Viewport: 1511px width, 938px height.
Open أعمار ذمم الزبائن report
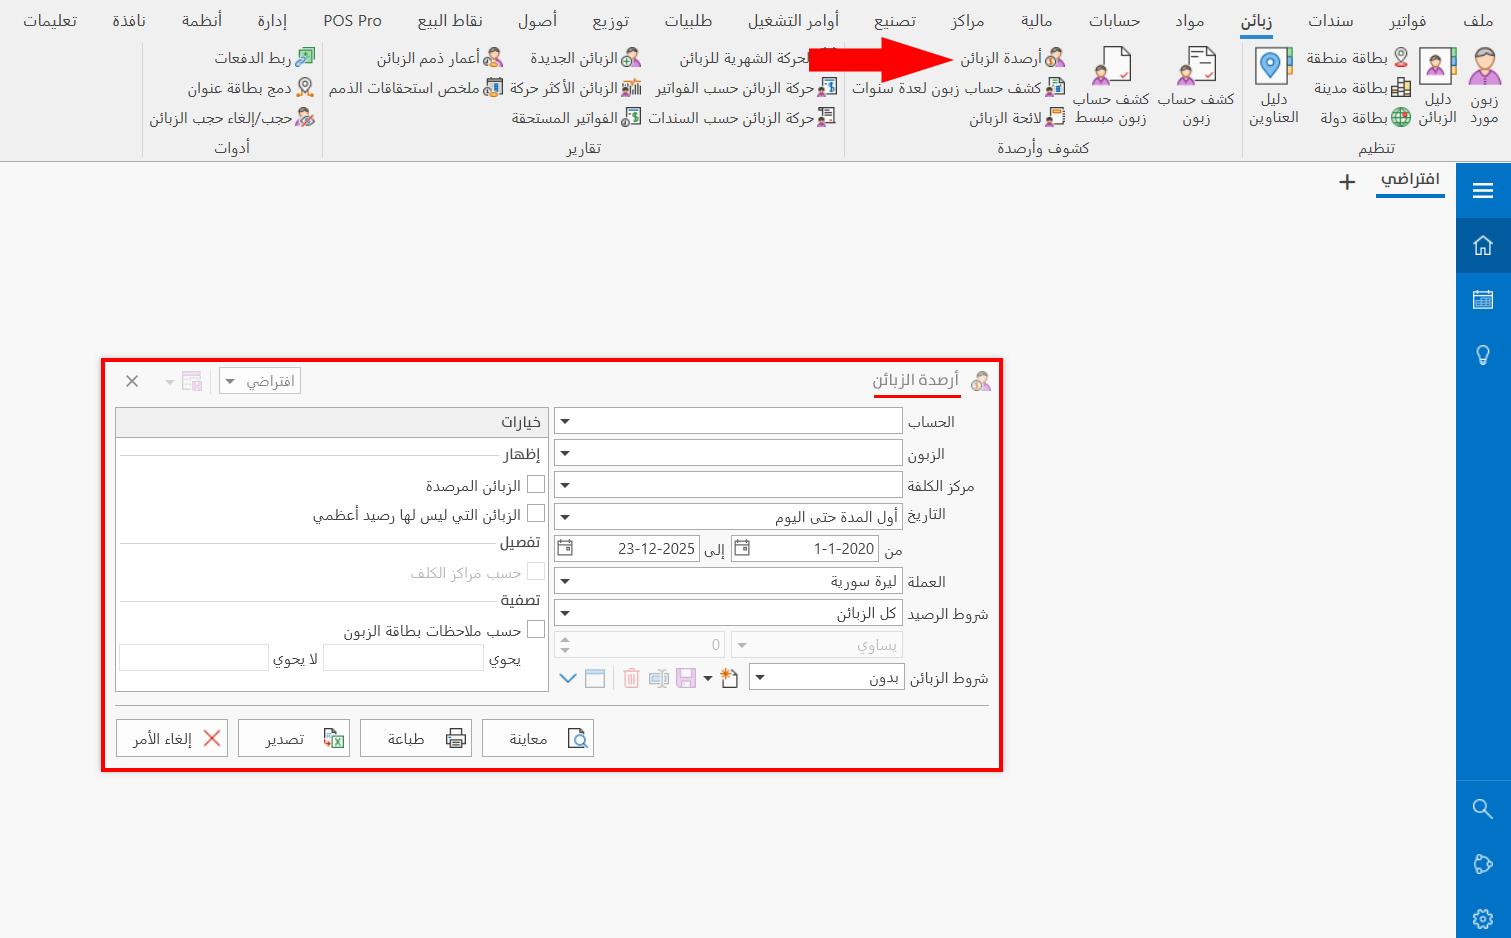click(433, 58)
